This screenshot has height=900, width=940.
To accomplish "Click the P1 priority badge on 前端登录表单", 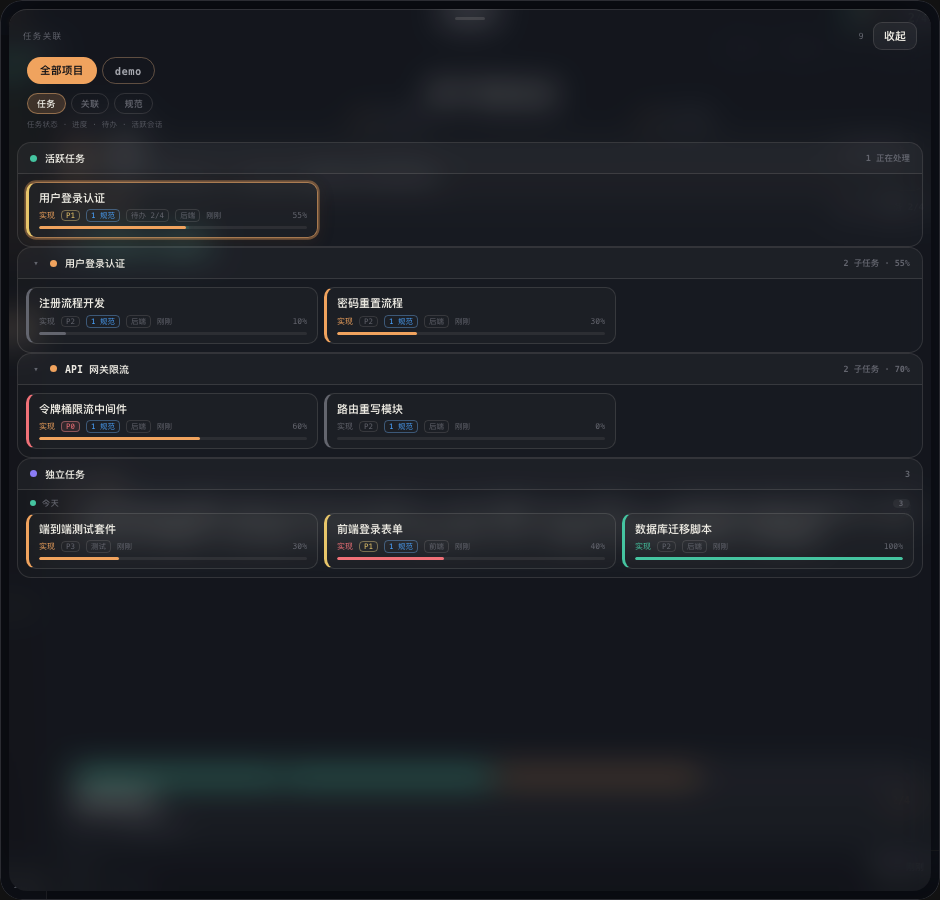I will (369, 546).
